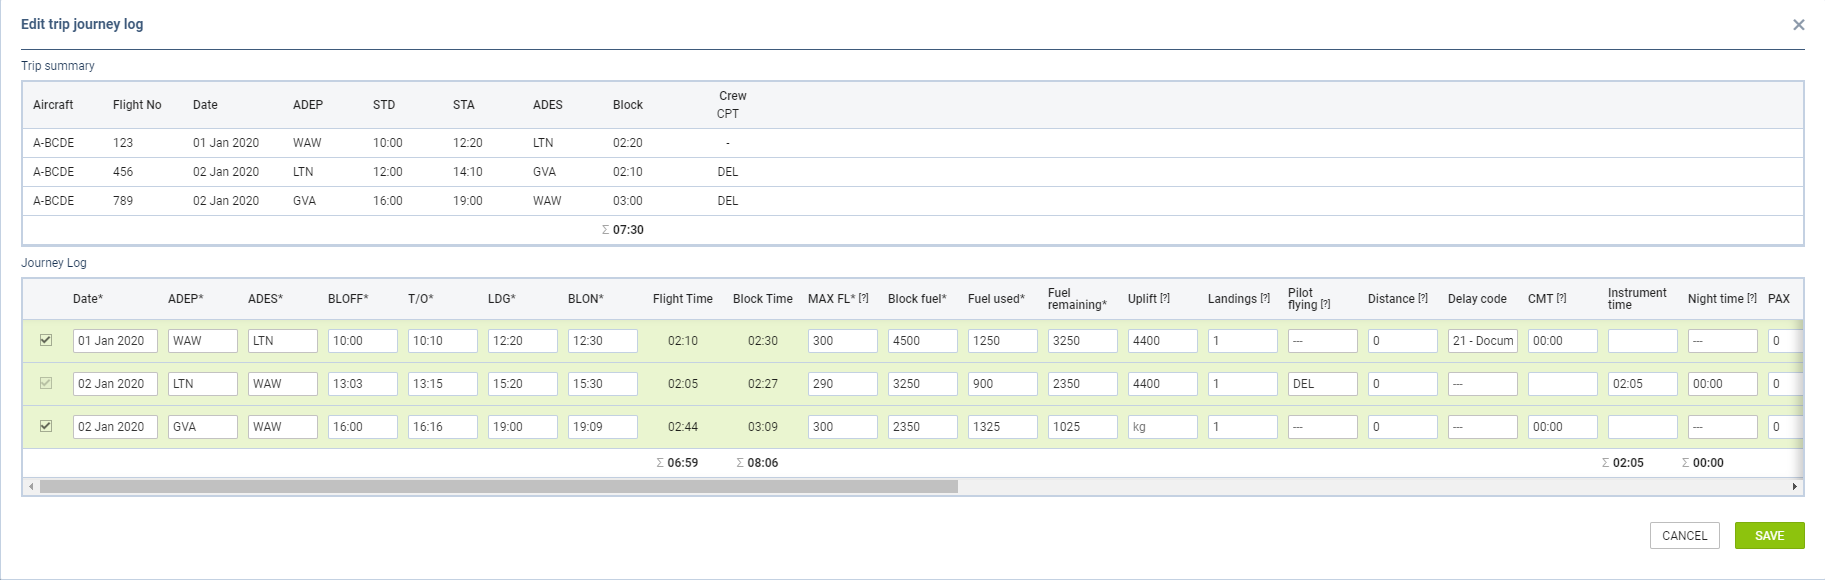This screenshot has height=580, width=1825.
Task: Edit Fuel remaining field with 3250
Action: [x=1082, y=341]
